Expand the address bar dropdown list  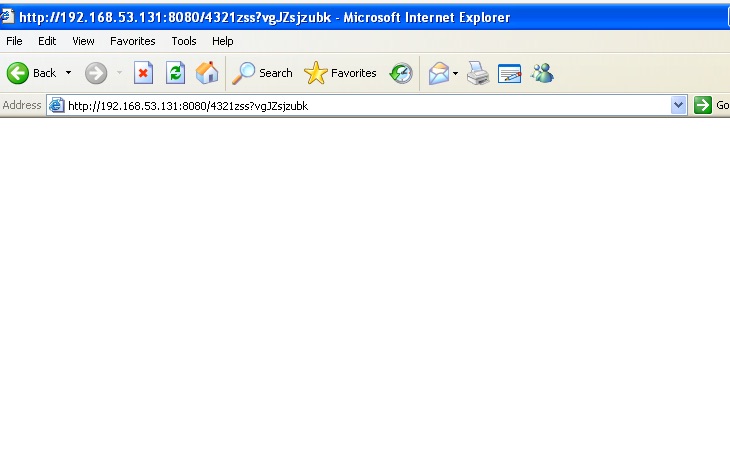point(679,105)
